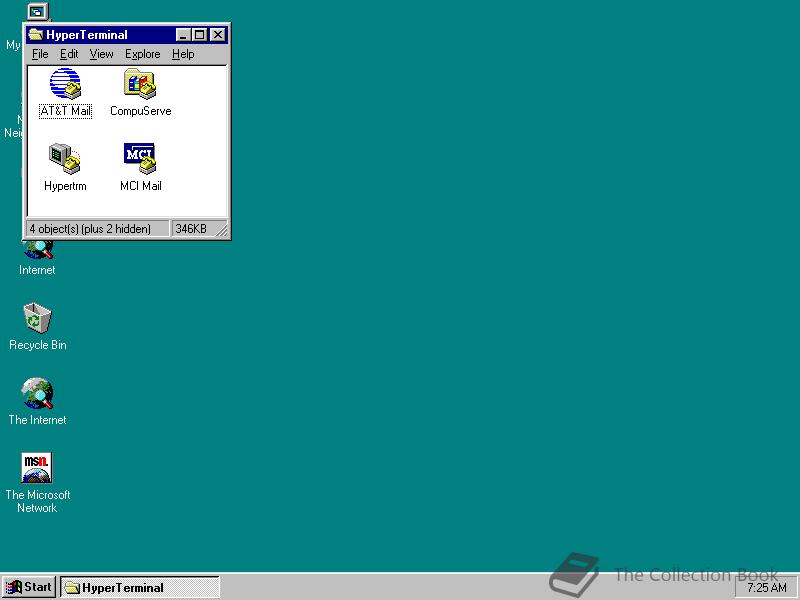
Task: Click the Start button
Action: click(29, 587)
